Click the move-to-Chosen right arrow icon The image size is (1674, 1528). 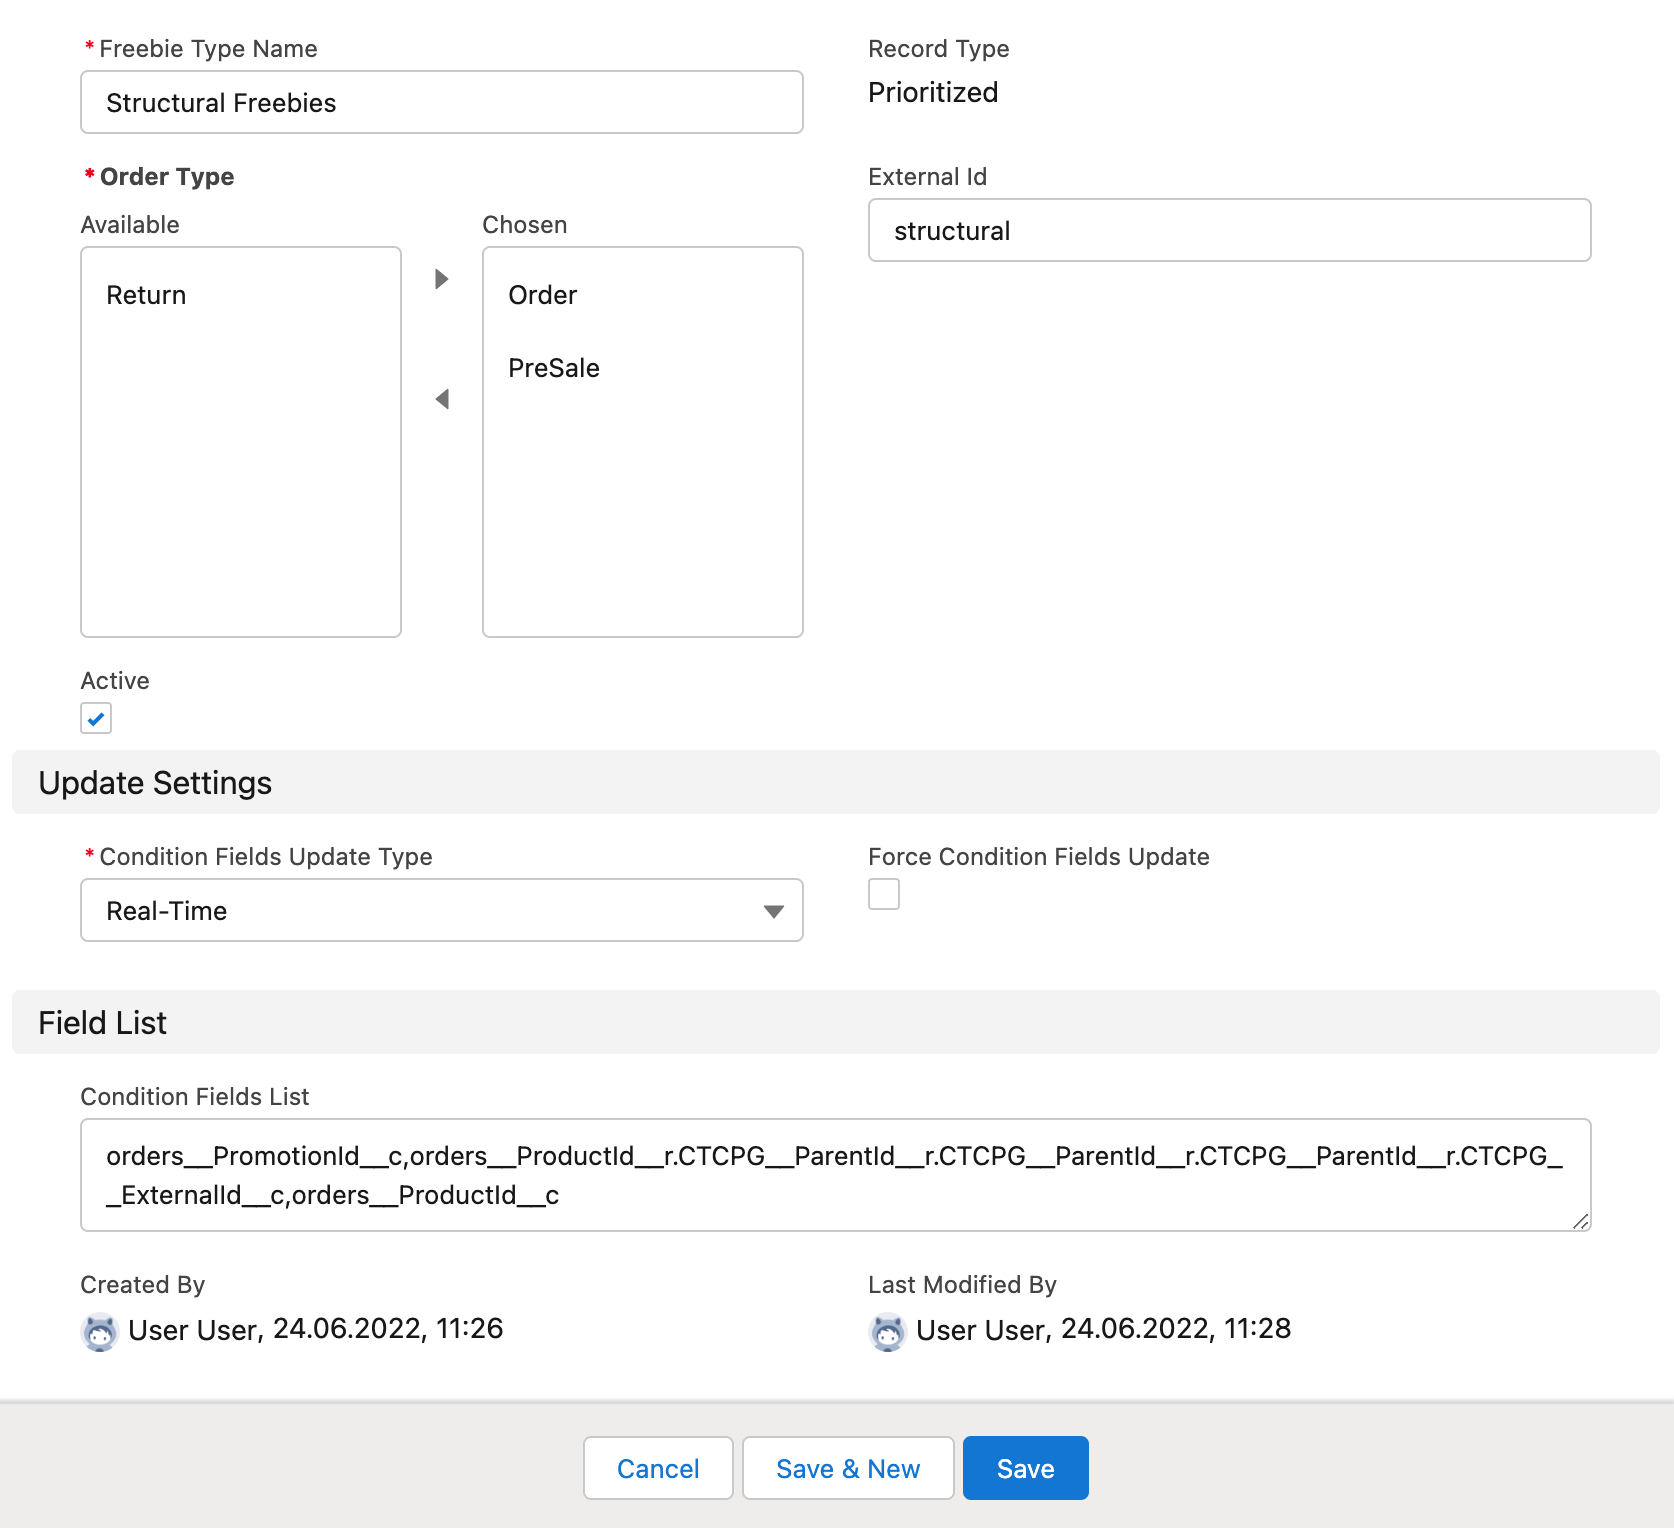(441, 279)
